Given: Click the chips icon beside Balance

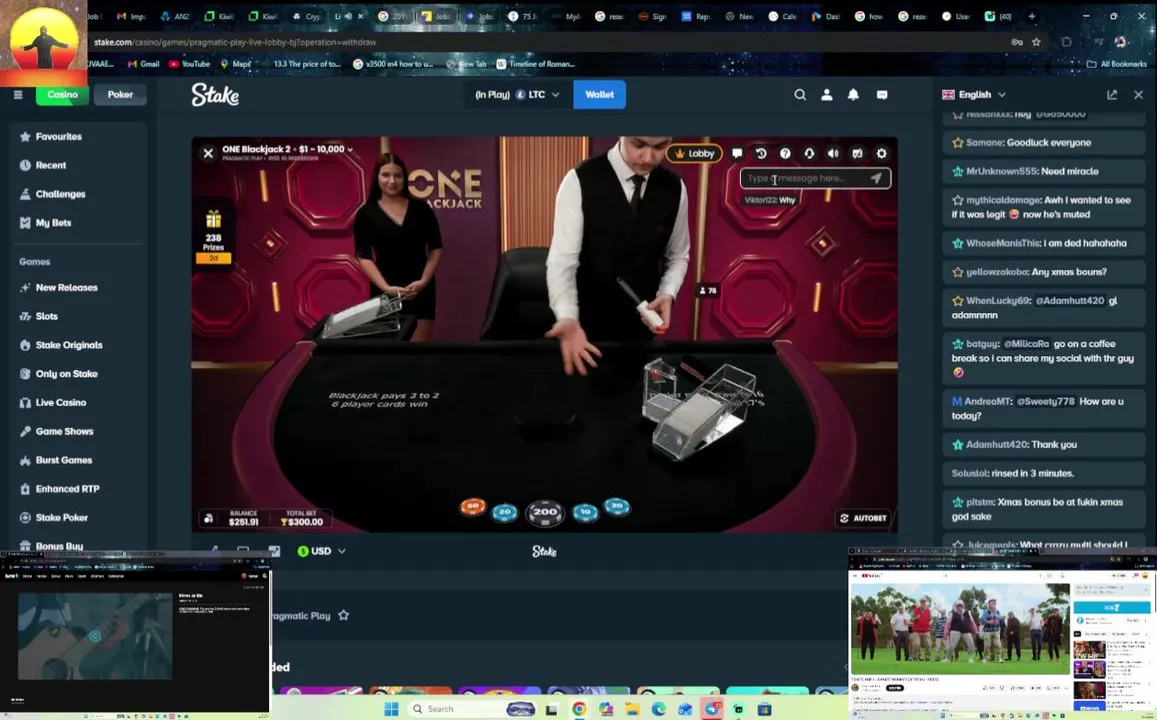Looking at the screenshot, I should click(x=209, y=518).
